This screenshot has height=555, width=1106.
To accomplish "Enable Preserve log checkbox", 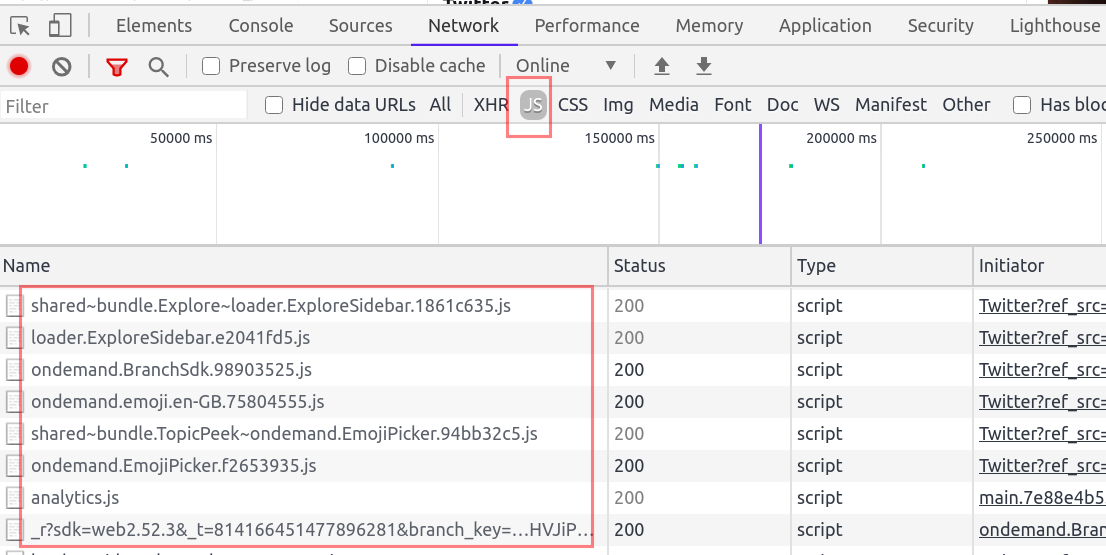I will tap(211, 66).
